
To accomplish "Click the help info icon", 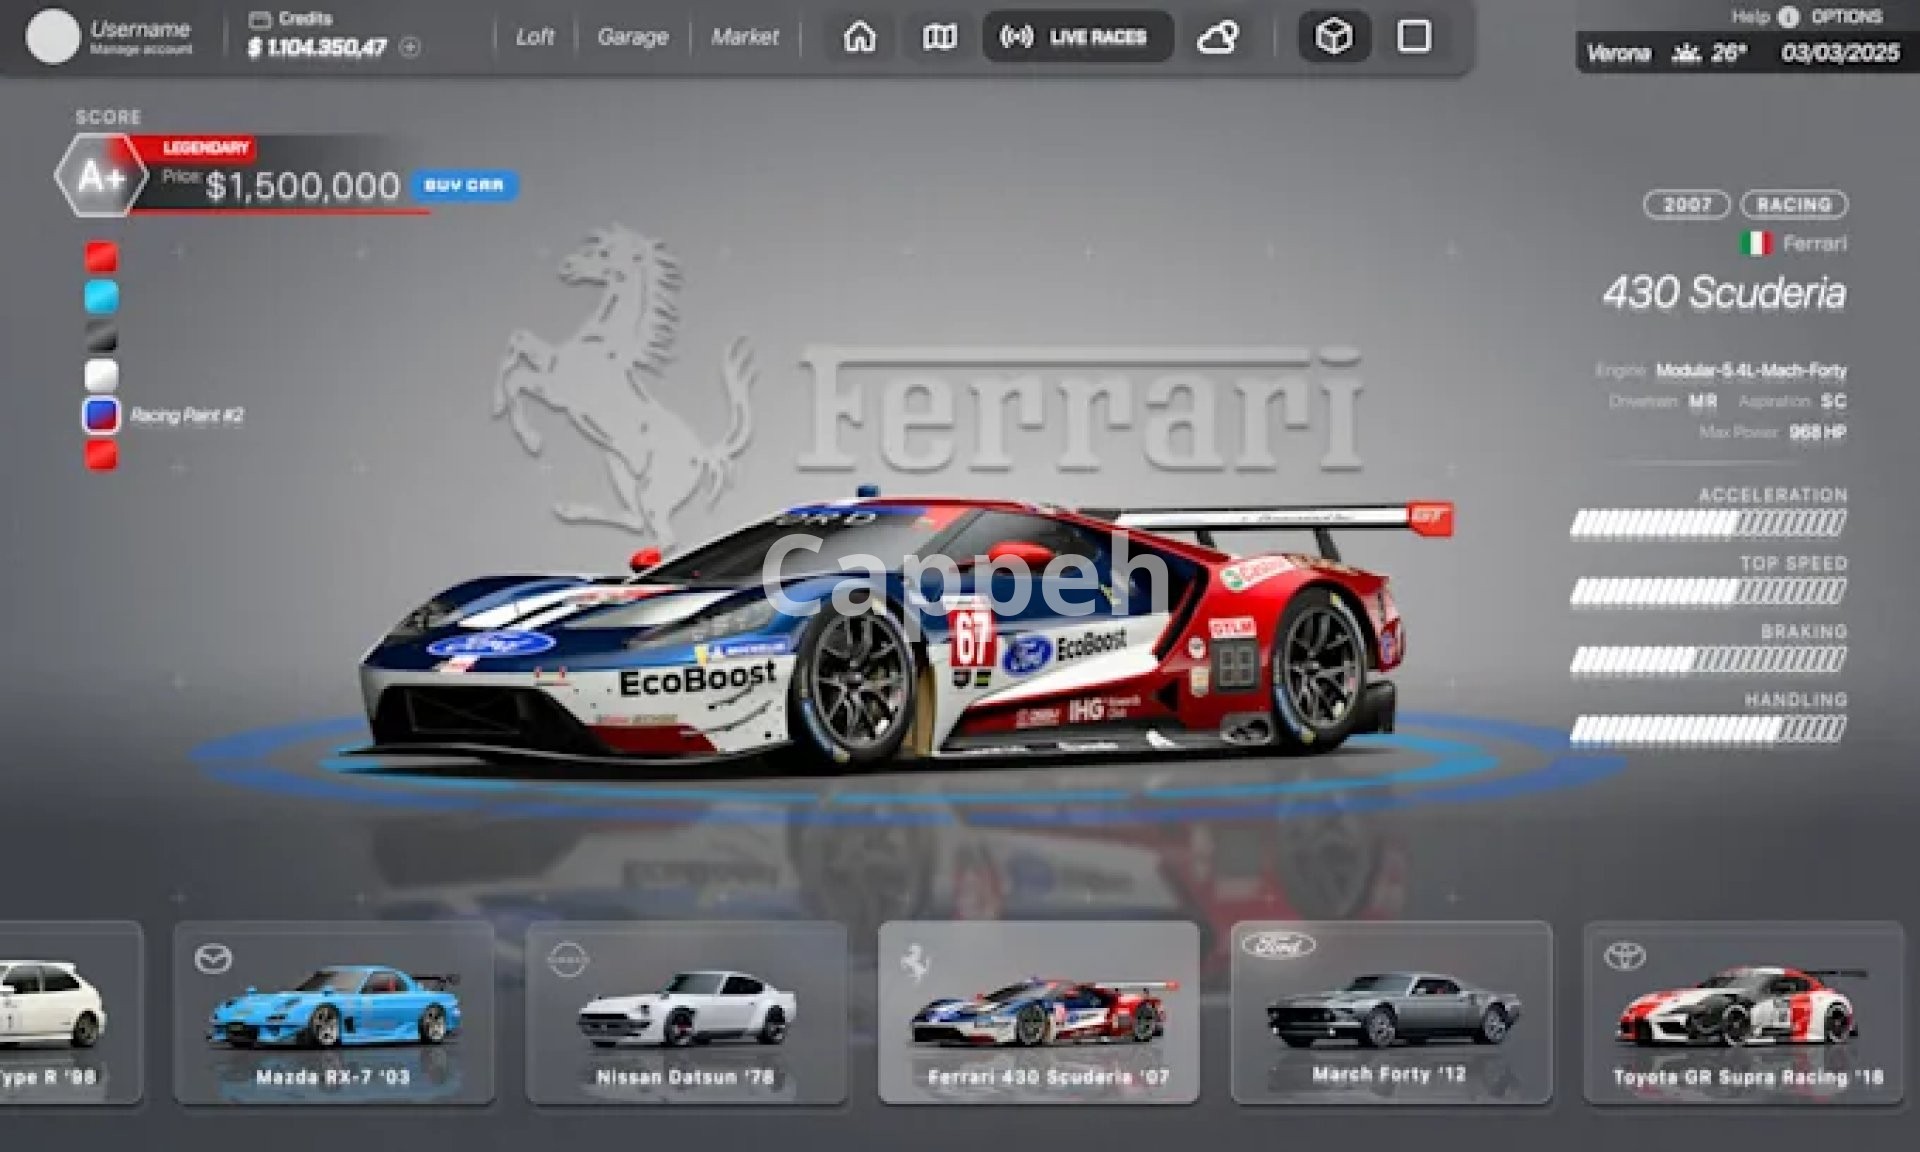I will point(1788,17).
